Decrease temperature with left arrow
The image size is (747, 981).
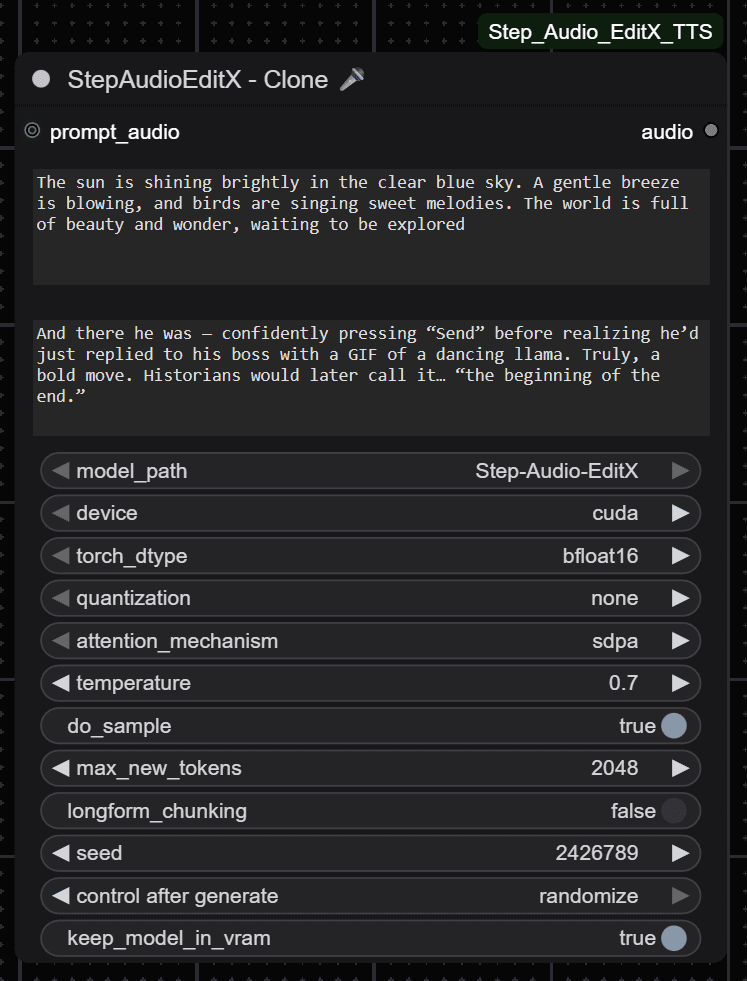point(61,683)
